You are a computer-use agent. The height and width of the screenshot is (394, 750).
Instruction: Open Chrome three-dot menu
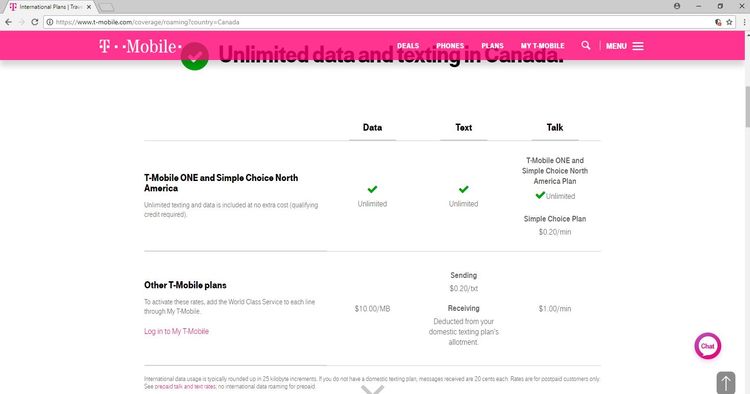pos(744,22)
